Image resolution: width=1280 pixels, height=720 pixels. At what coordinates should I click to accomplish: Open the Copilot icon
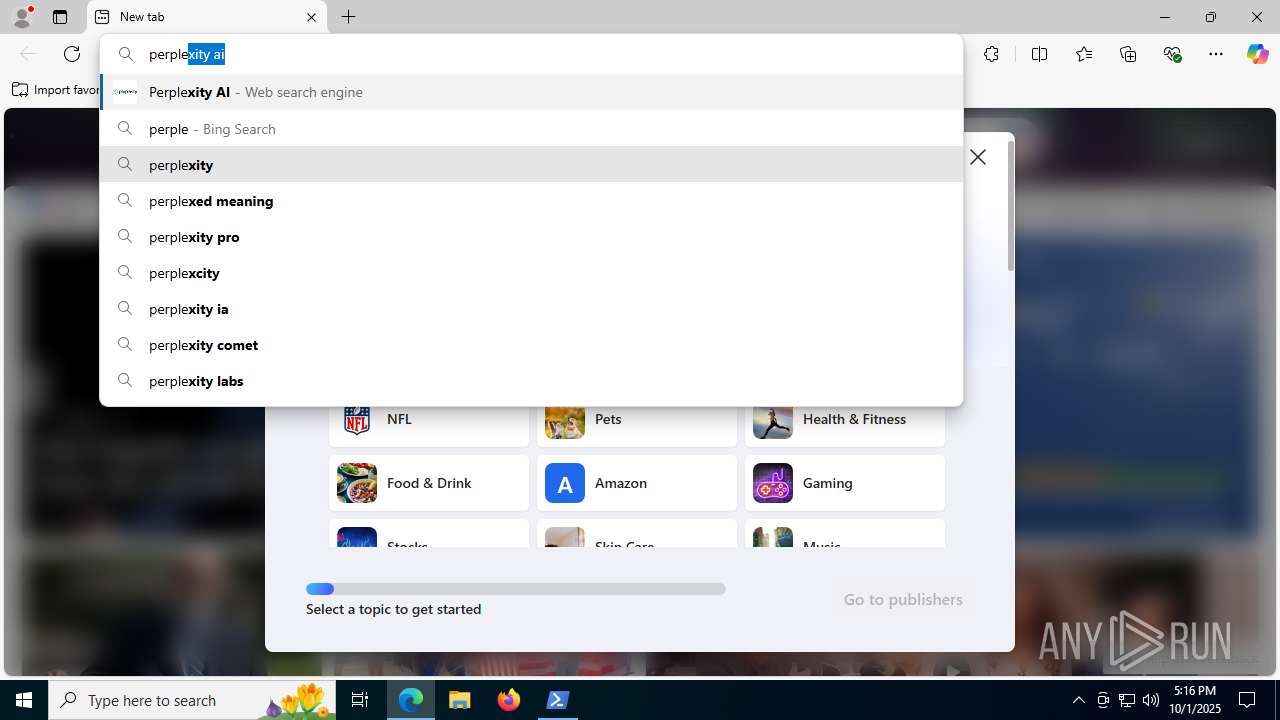[x=1257, y=54]
